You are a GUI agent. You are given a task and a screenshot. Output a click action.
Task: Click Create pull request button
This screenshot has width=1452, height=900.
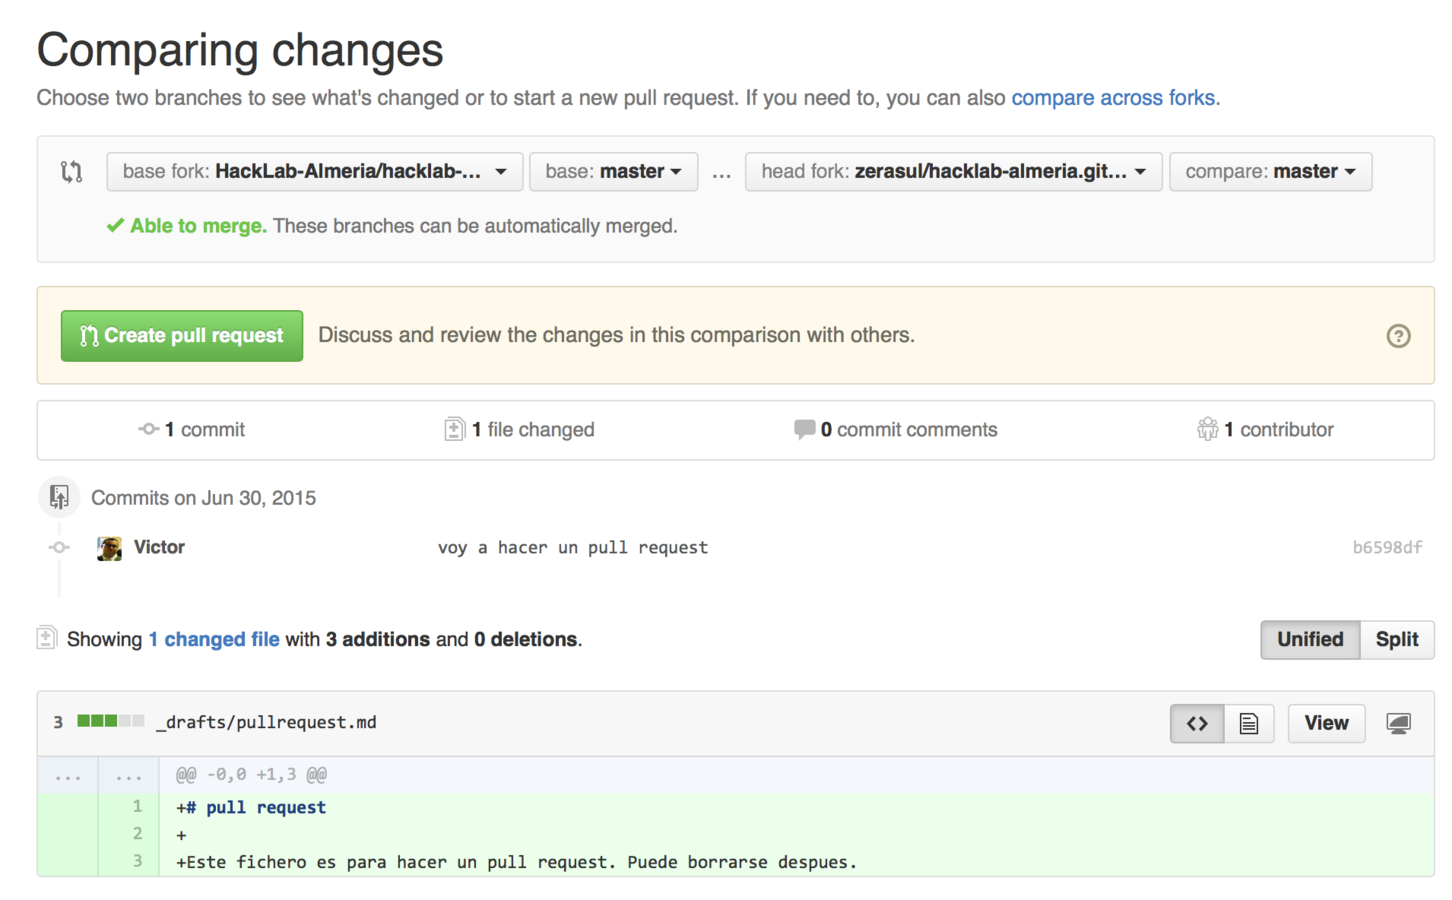(x=182, y=336)
